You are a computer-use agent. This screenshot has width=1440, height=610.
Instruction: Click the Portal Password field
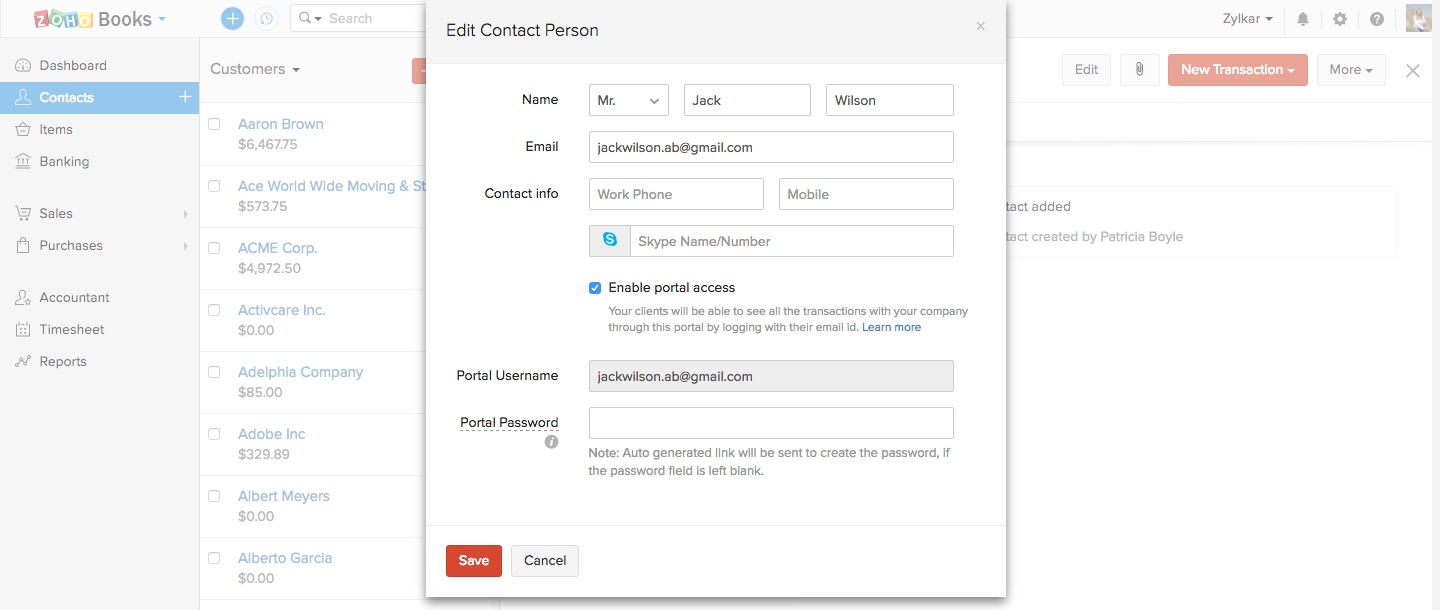point(771,423)
